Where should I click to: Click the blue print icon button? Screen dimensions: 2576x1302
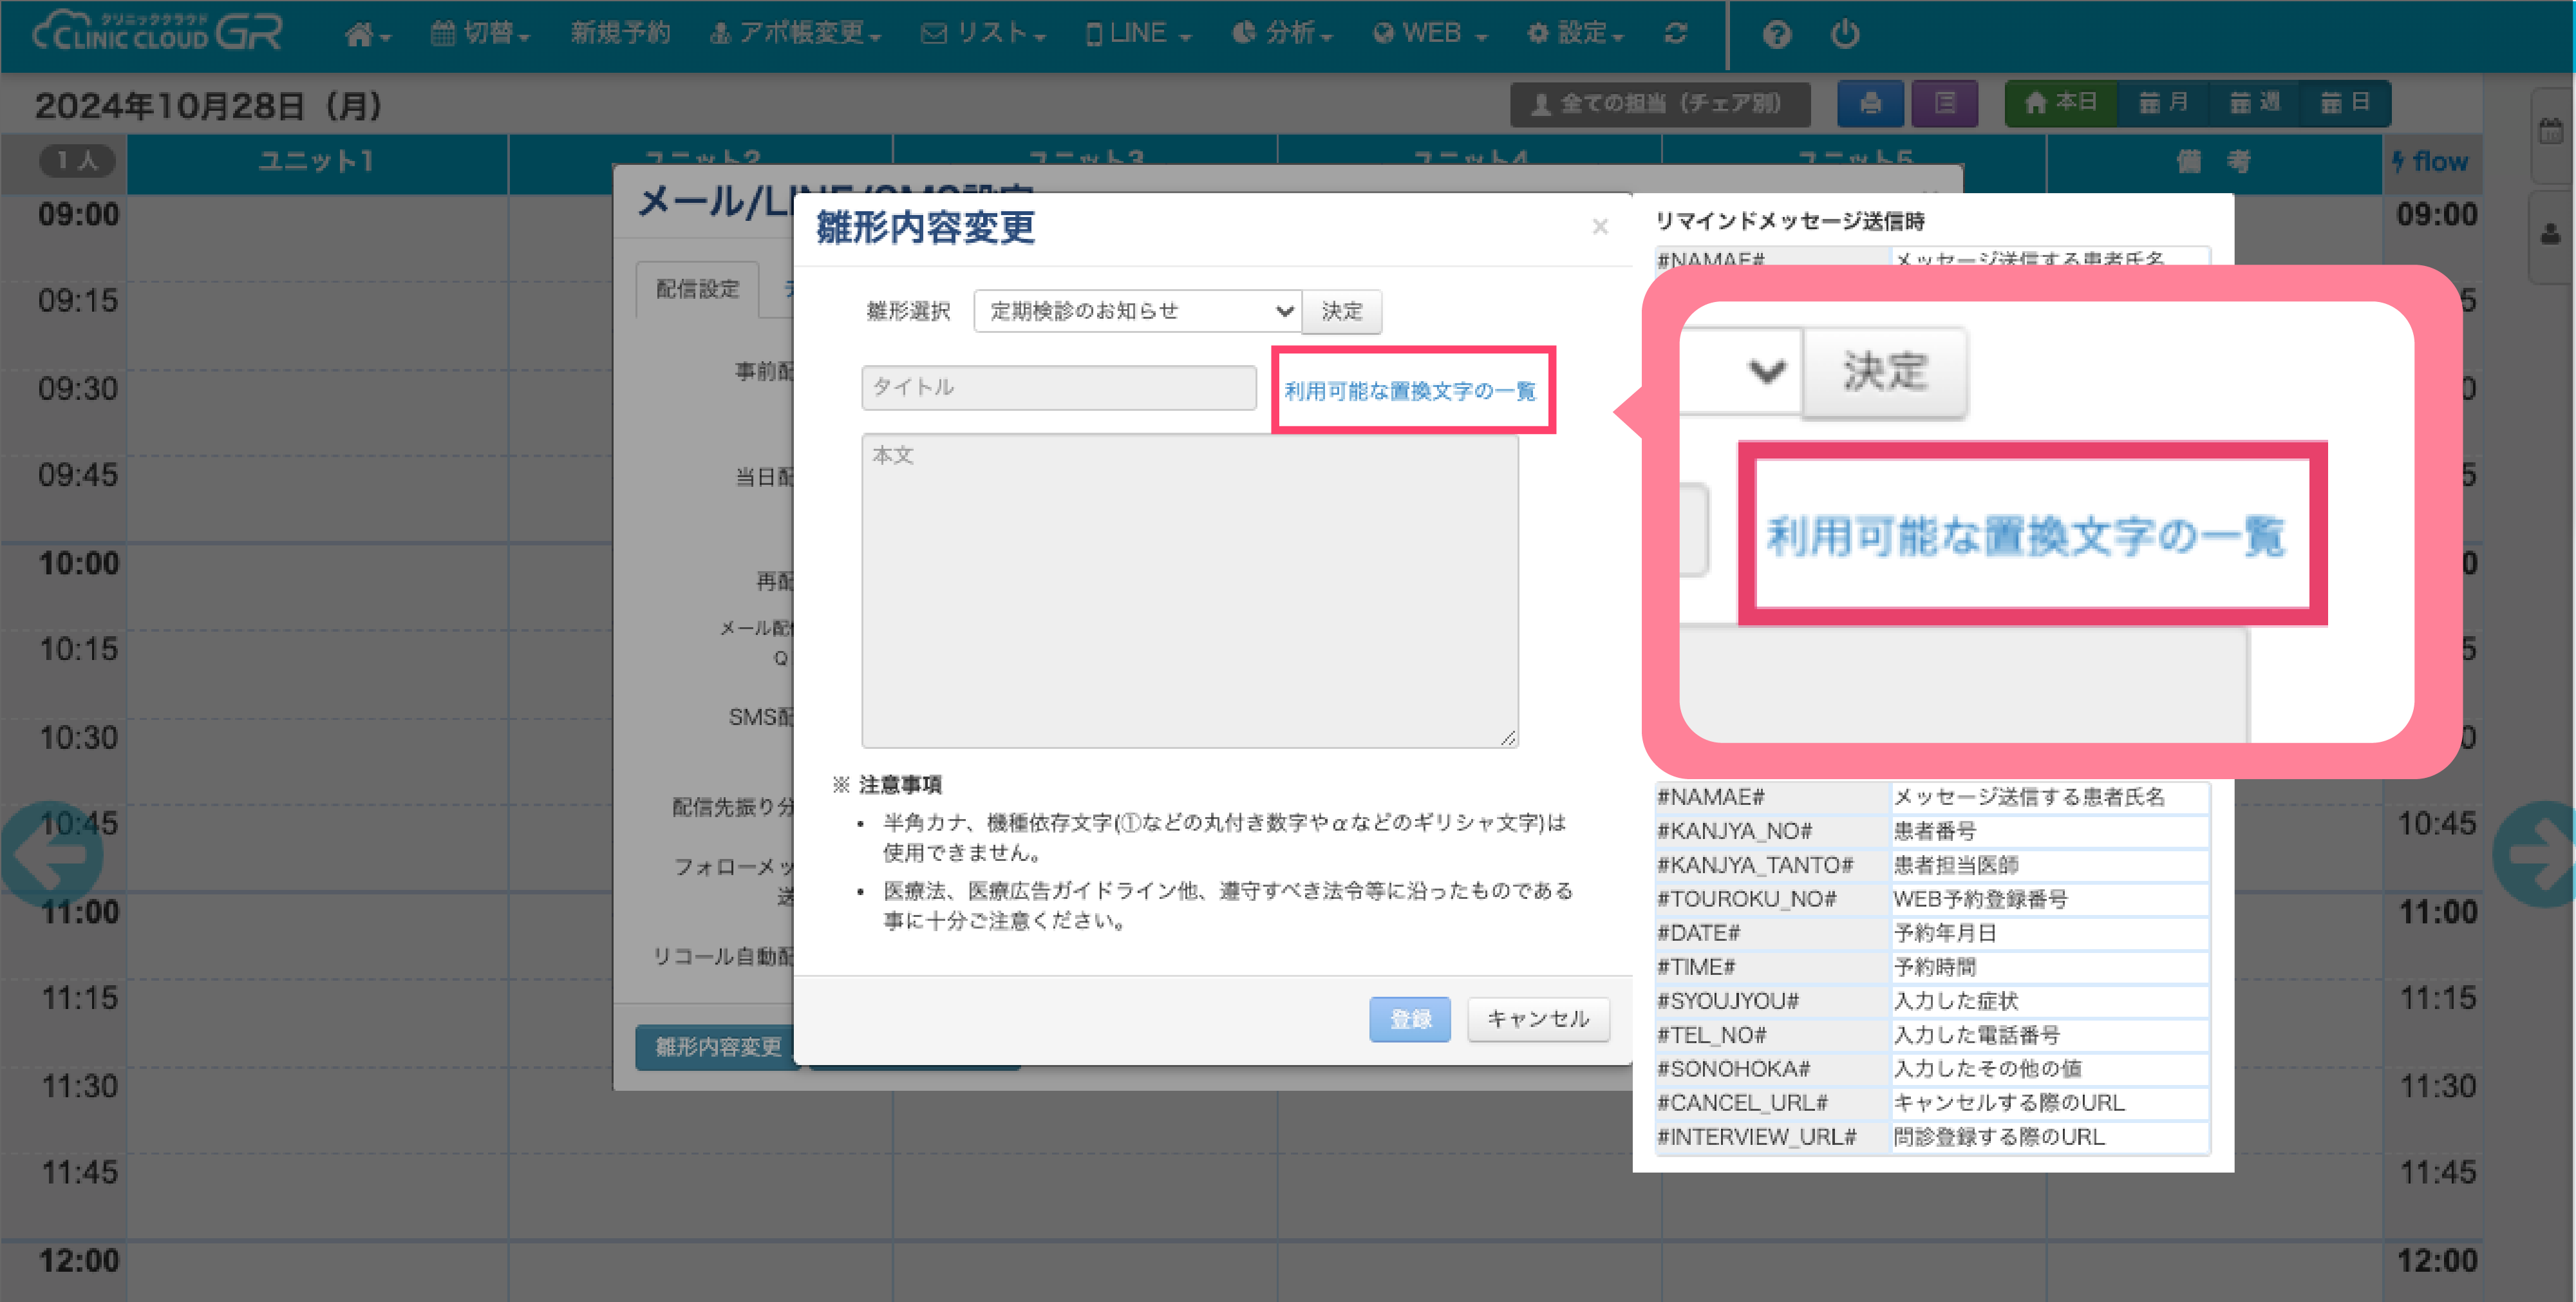coord(1870,103)
